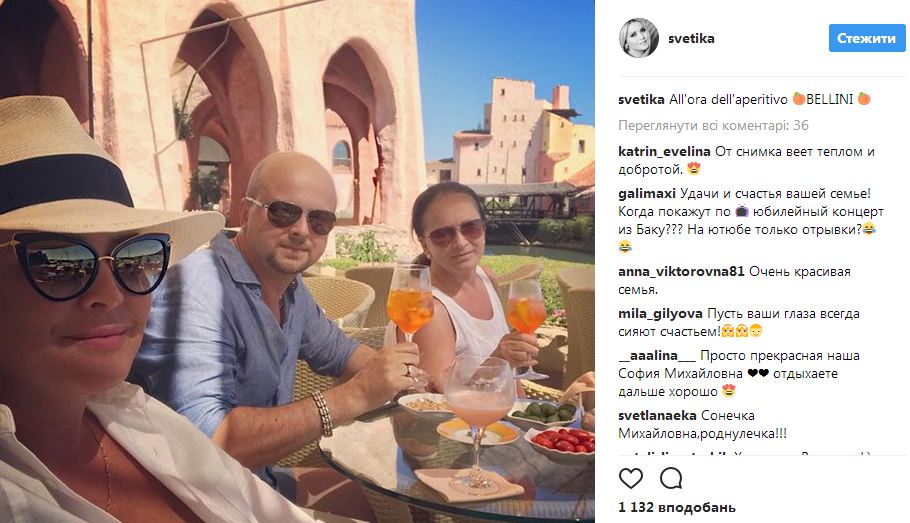Click the main post photo

coord(297,261)
